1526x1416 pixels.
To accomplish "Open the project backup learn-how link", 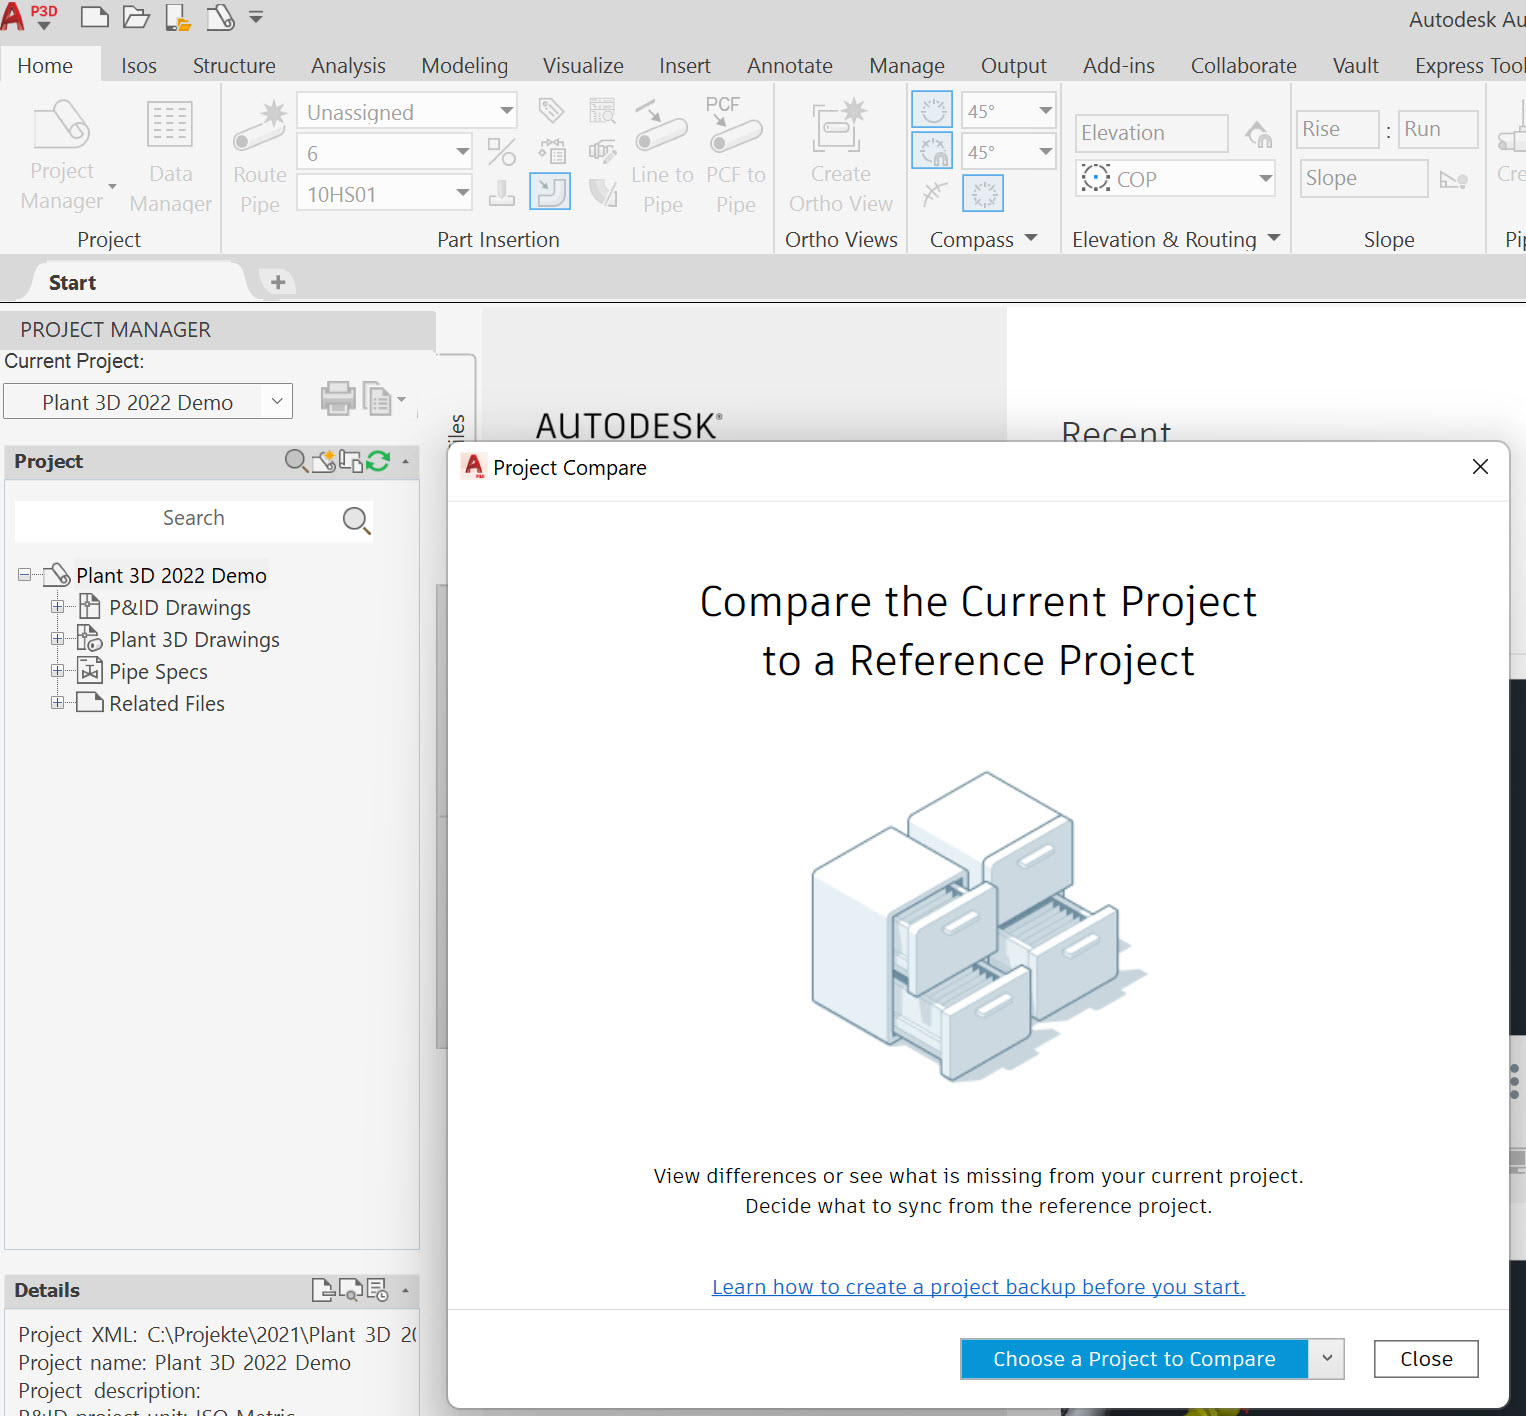I will pos(978,1287).
